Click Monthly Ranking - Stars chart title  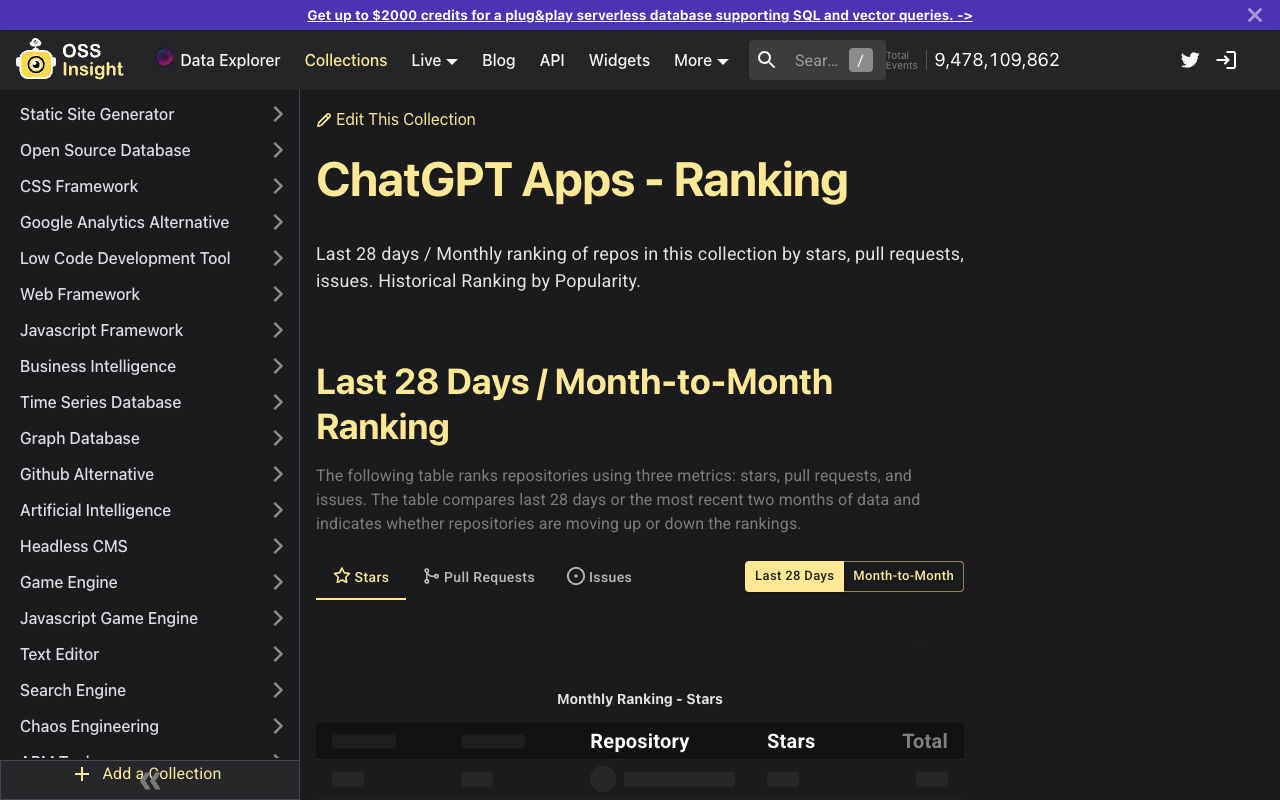click(x=640, y=699)
